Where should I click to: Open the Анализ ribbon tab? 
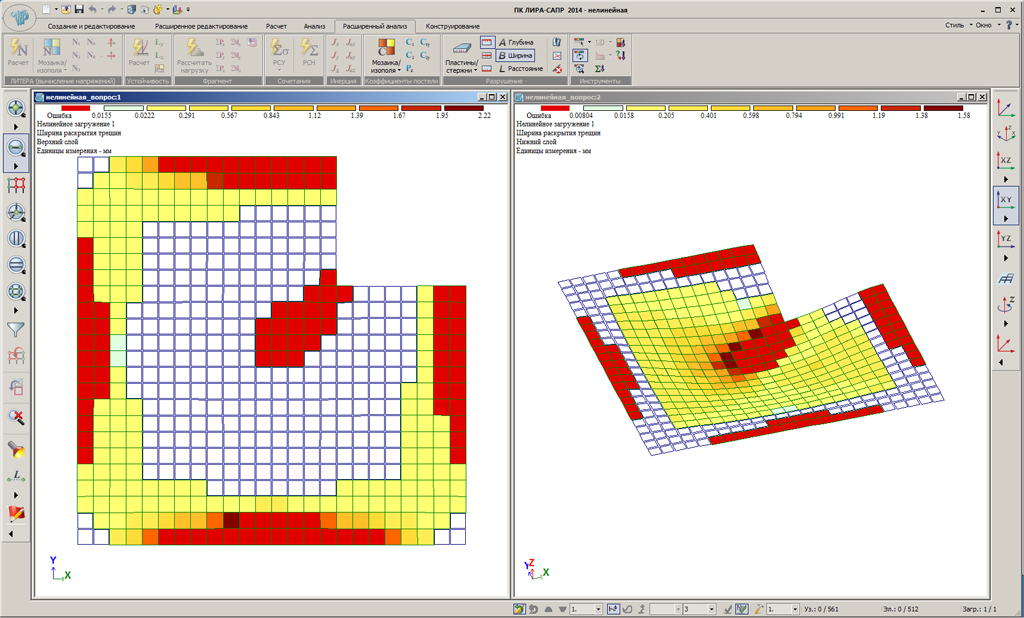[314, 24]
